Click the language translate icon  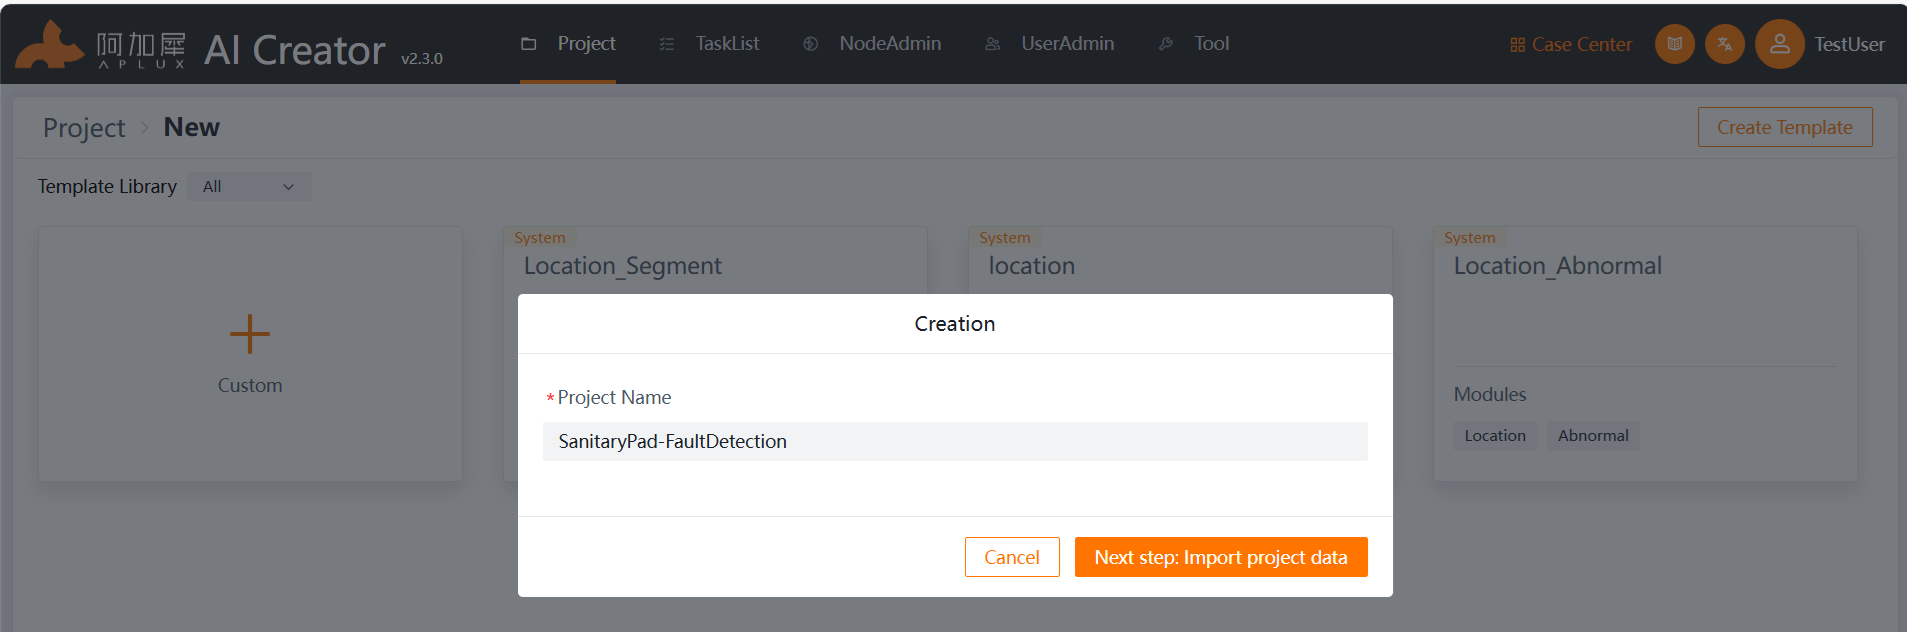click(1725, 44)
